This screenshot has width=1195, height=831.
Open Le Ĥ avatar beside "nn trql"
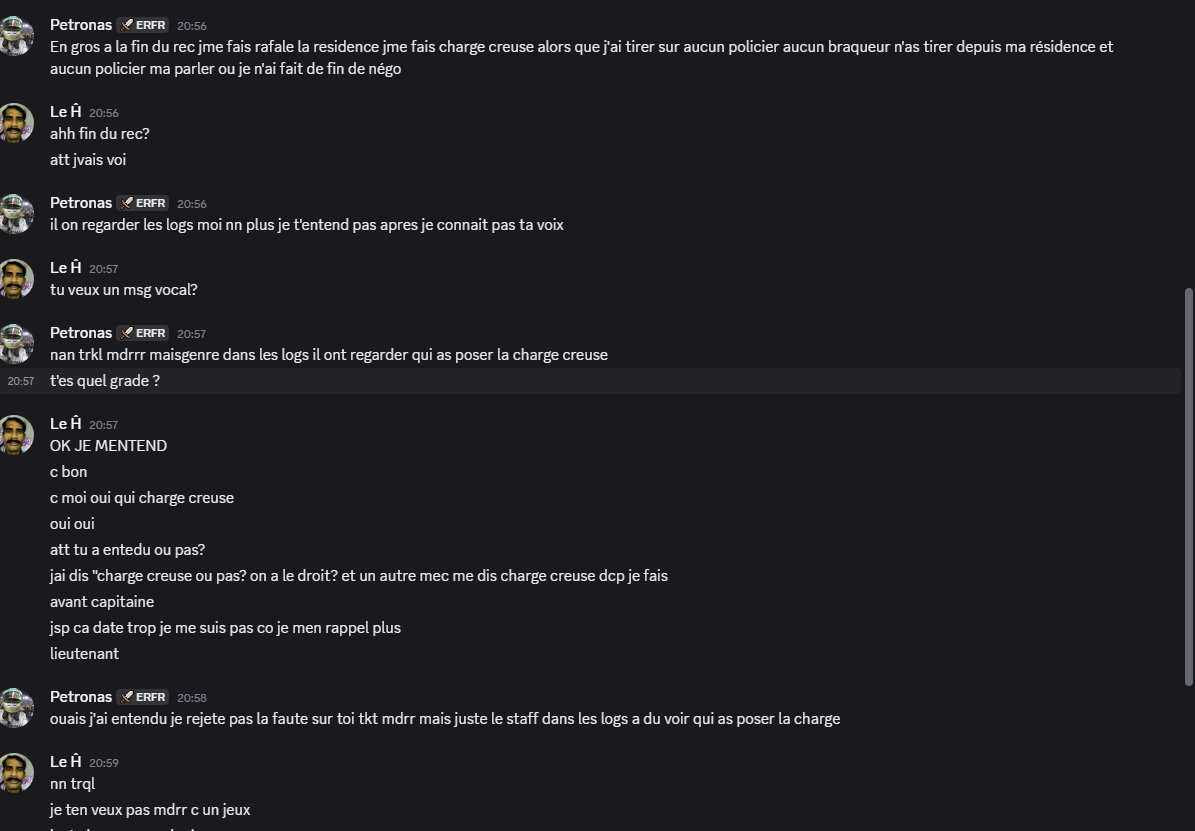click(16, 772)
